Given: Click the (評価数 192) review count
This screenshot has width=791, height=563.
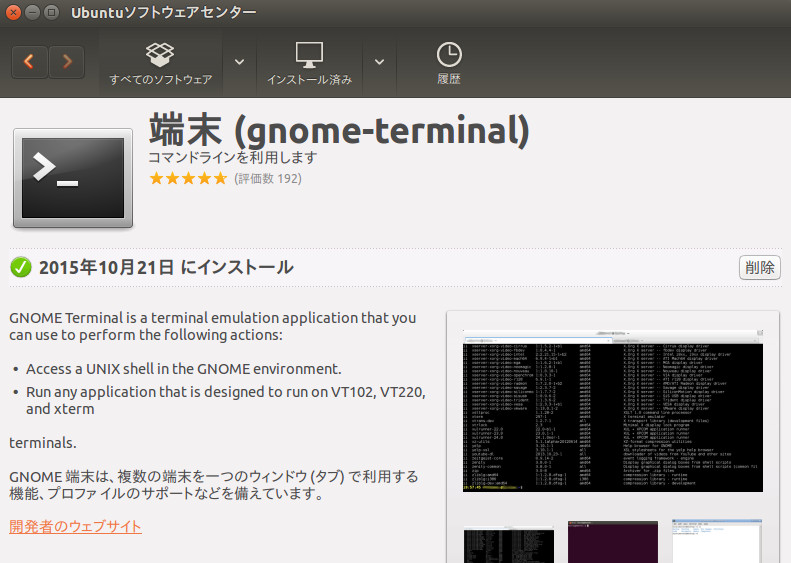Looking at the screenshot, I should tap(268, 179).
